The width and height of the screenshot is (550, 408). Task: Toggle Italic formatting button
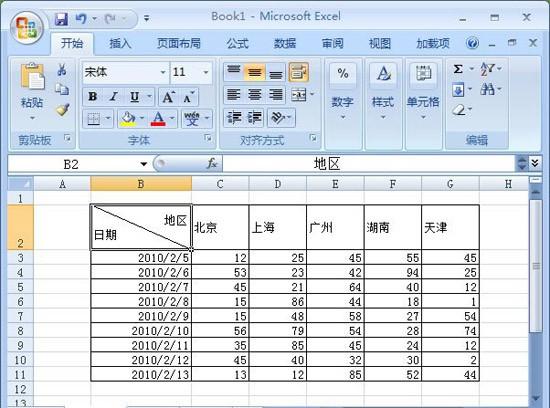click(114, 96)
